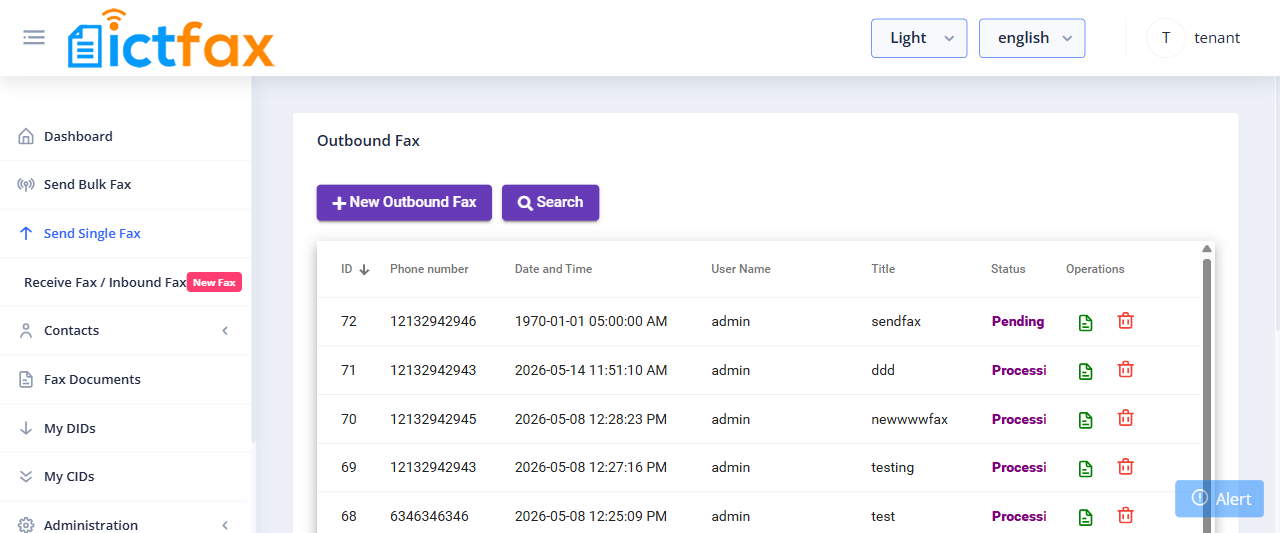Expand the Contacts submenu
Screen dimensions: 1280x533
tap(125, 330)
